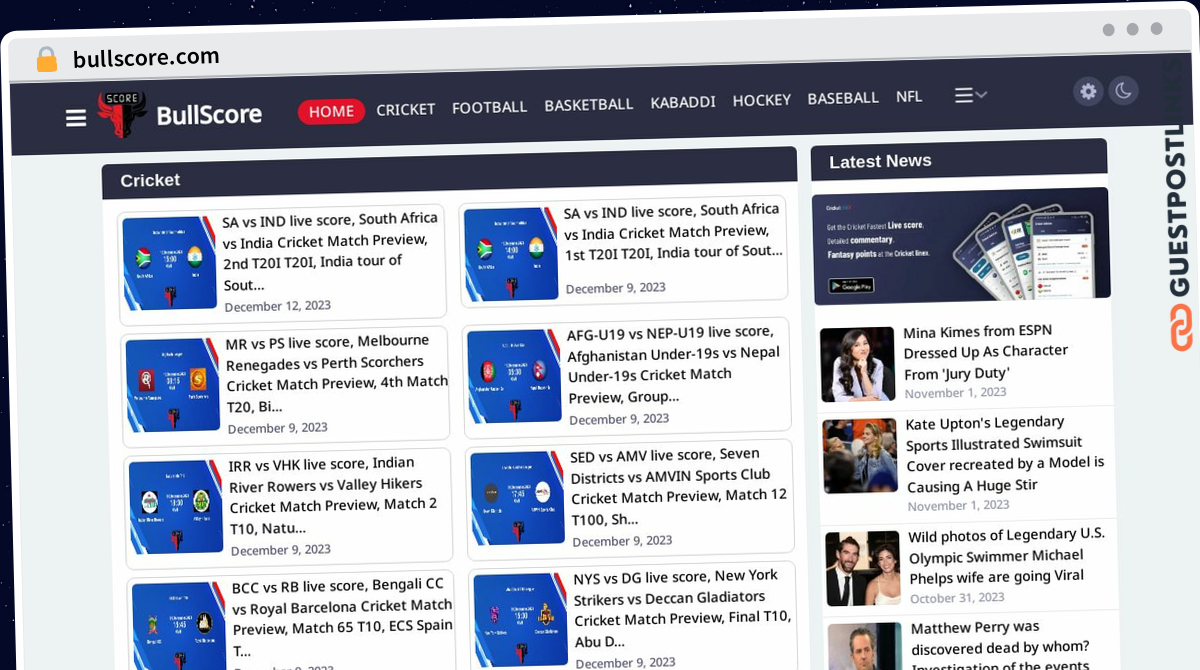Click the October 31, 2023 date
The image size is (1200, 670).
957,598
